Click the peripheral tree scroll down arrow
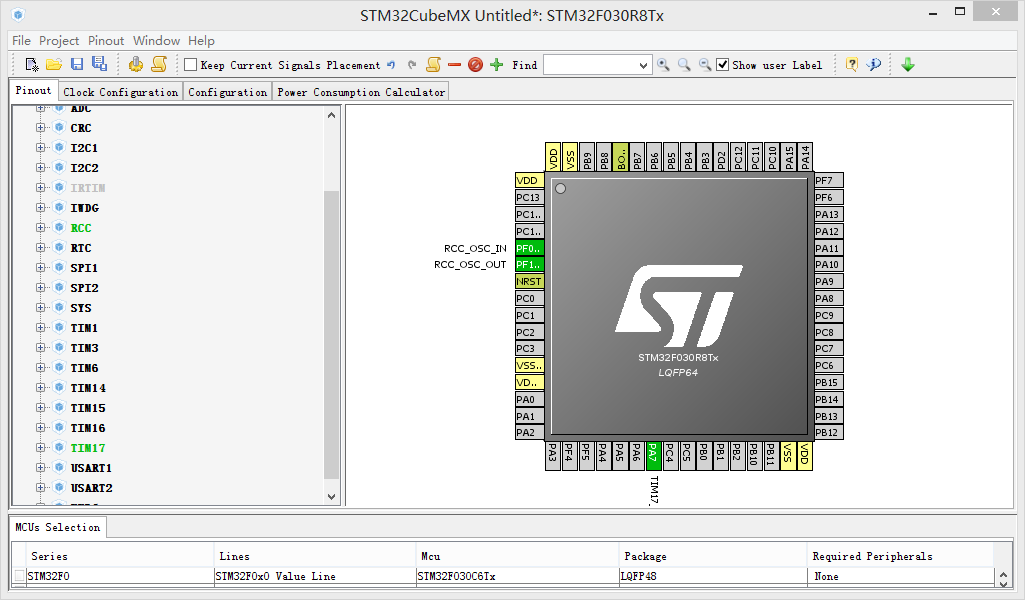The width and height of the screenshot is (1025, 600). pyautogui.click(x=331, y=497)
